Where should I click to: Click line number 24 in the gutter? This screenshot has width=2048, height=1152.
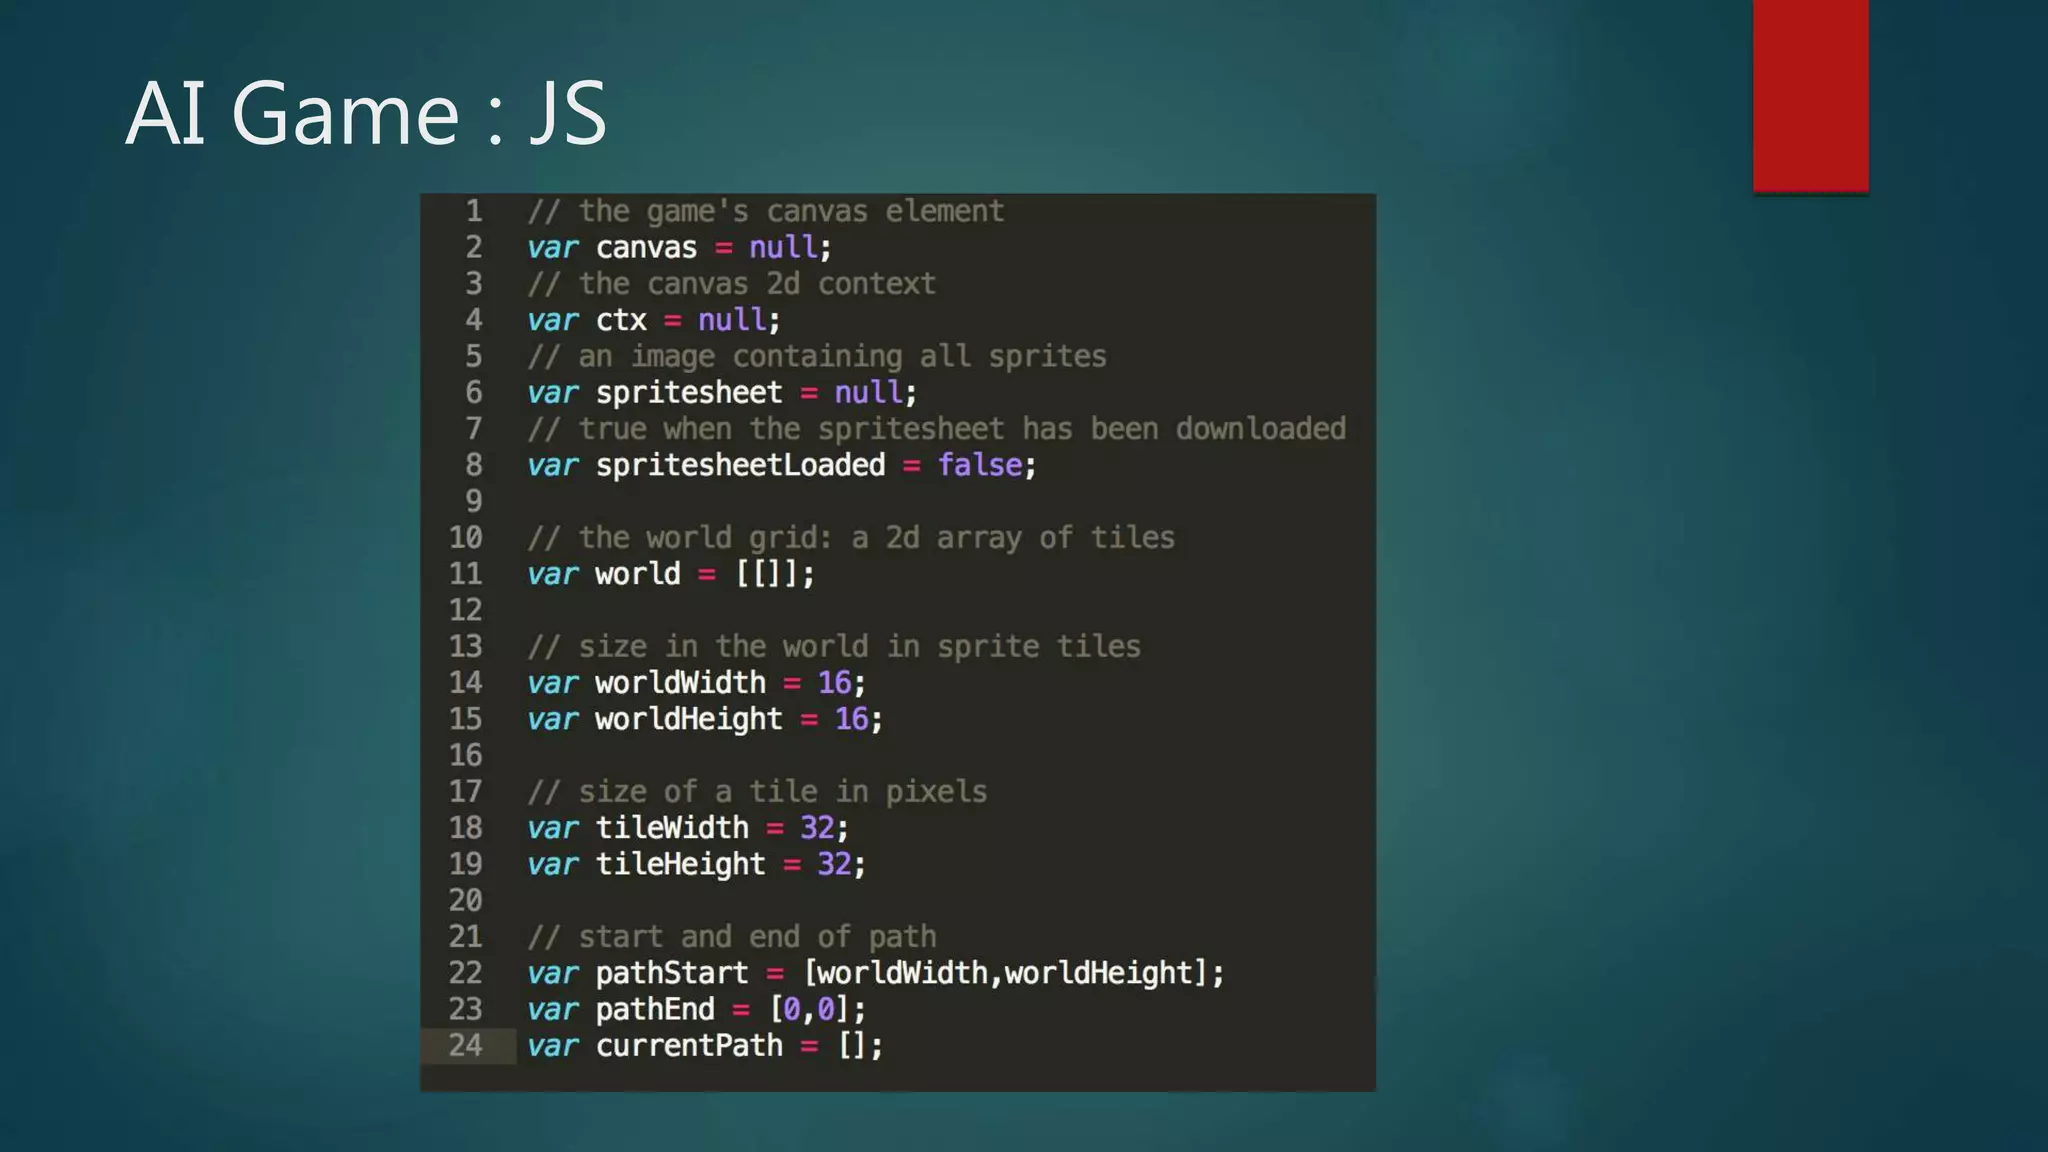(465, 1045)
